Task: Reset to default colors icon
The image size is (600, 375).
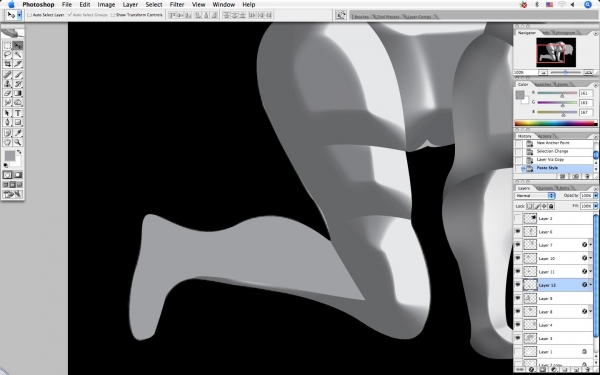Action: [6, 165]
